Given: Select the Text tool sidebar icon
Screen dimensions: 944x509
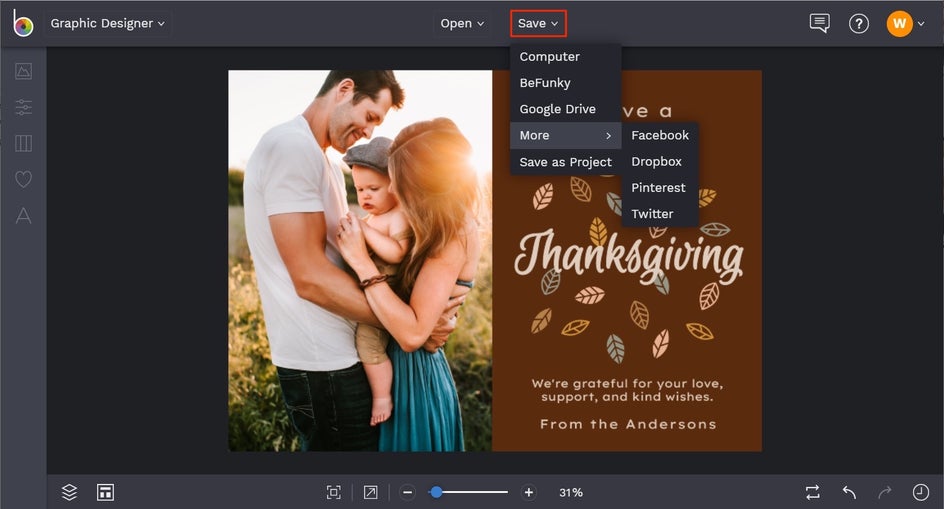Looking at the screenshot, I should click(x=23, y=215).
